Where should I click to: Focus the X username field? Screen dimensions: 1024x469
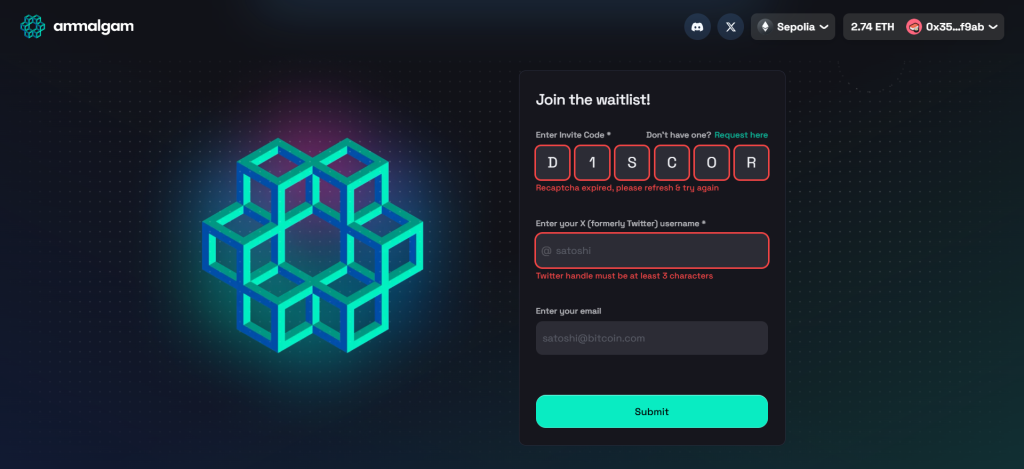652,250
